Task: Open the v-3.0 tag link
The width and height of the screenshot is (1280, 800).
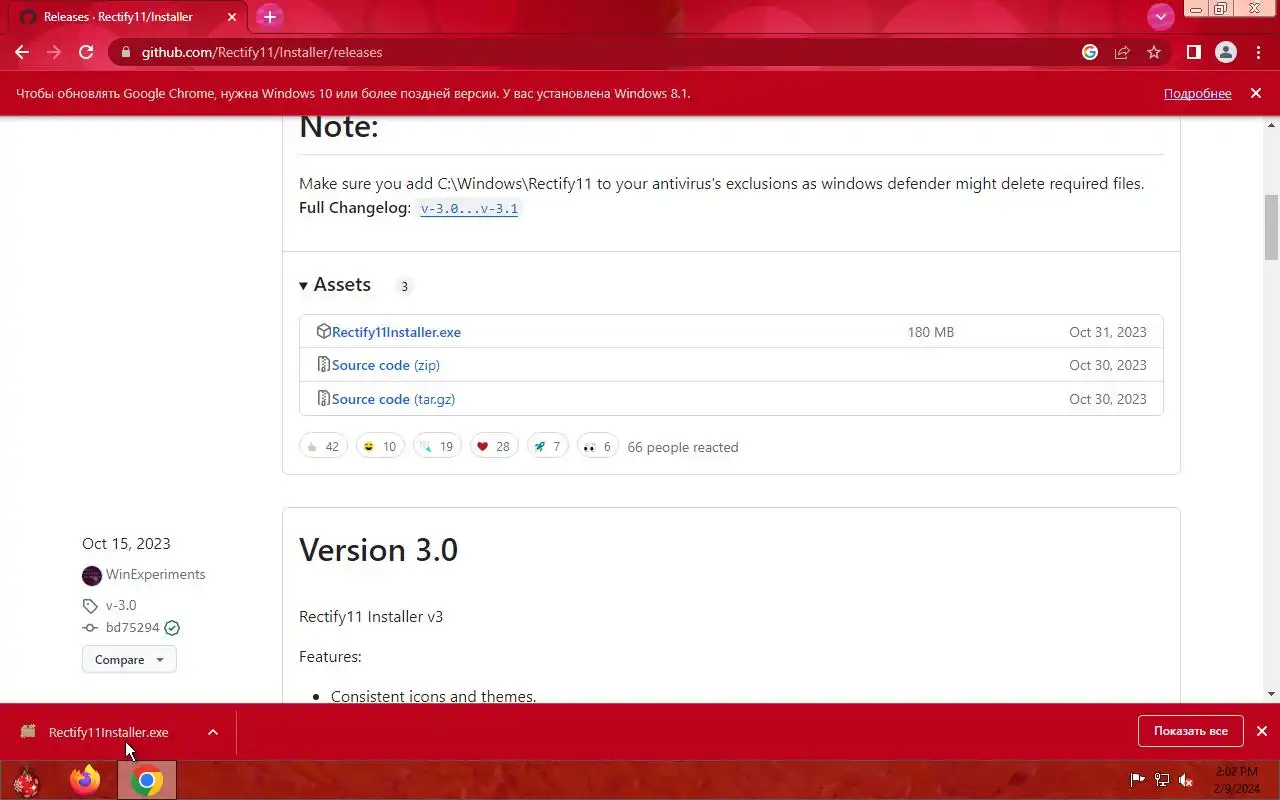Action: tap(121, 605)
